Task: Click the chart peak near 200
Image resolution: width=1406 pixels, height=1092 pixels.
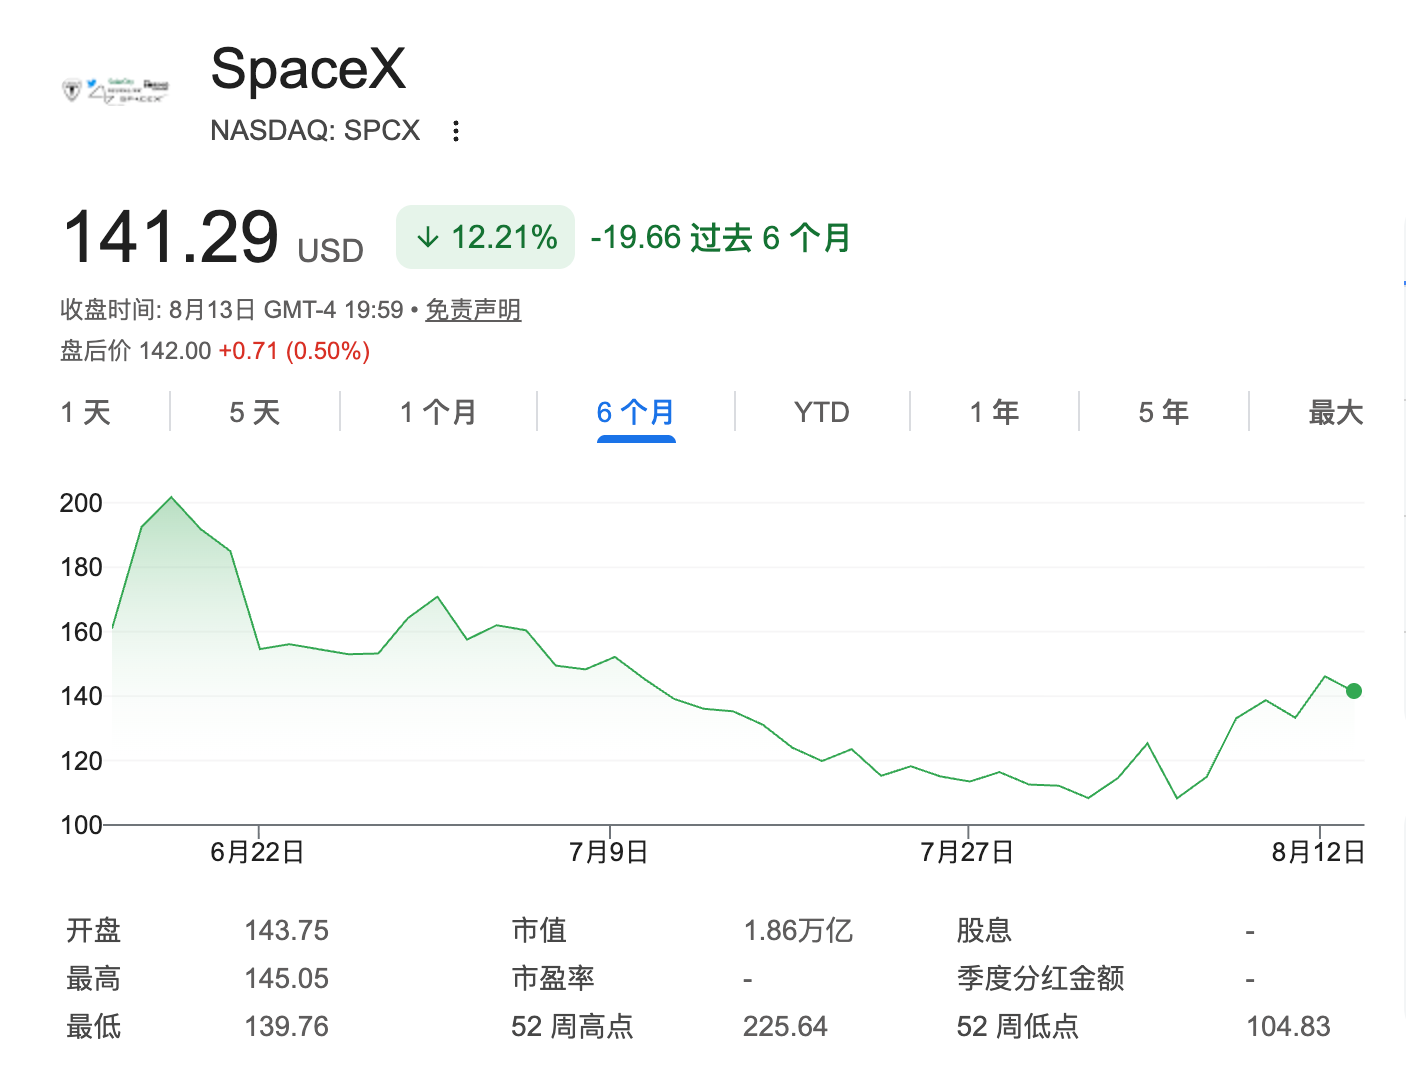Action: click(172, 498)
